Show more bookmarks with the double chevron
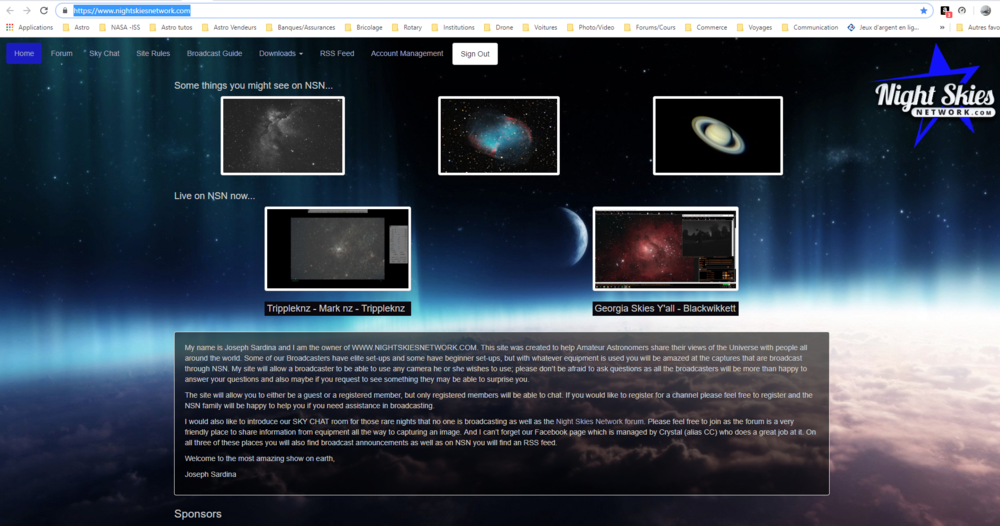The height and width of the screenshot is (526, 1000). point(942,27)
